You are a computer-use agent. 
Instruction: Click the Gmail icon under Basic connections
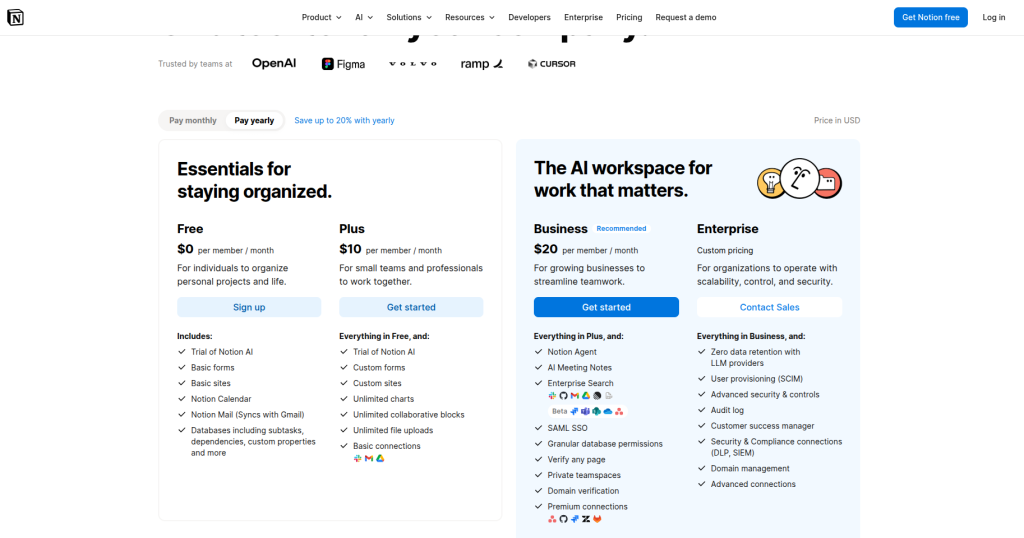coord(369,458)
